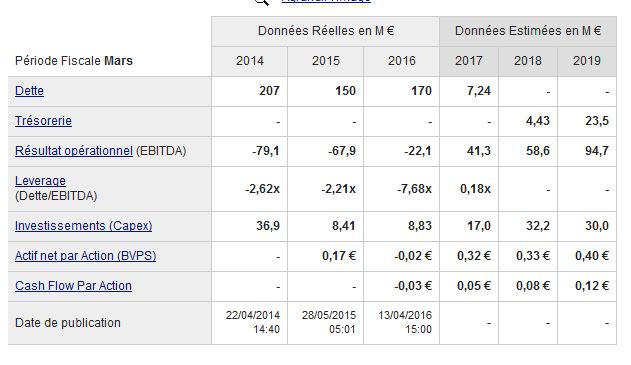Select the 2014 Dette value 207

pos(269,91)
